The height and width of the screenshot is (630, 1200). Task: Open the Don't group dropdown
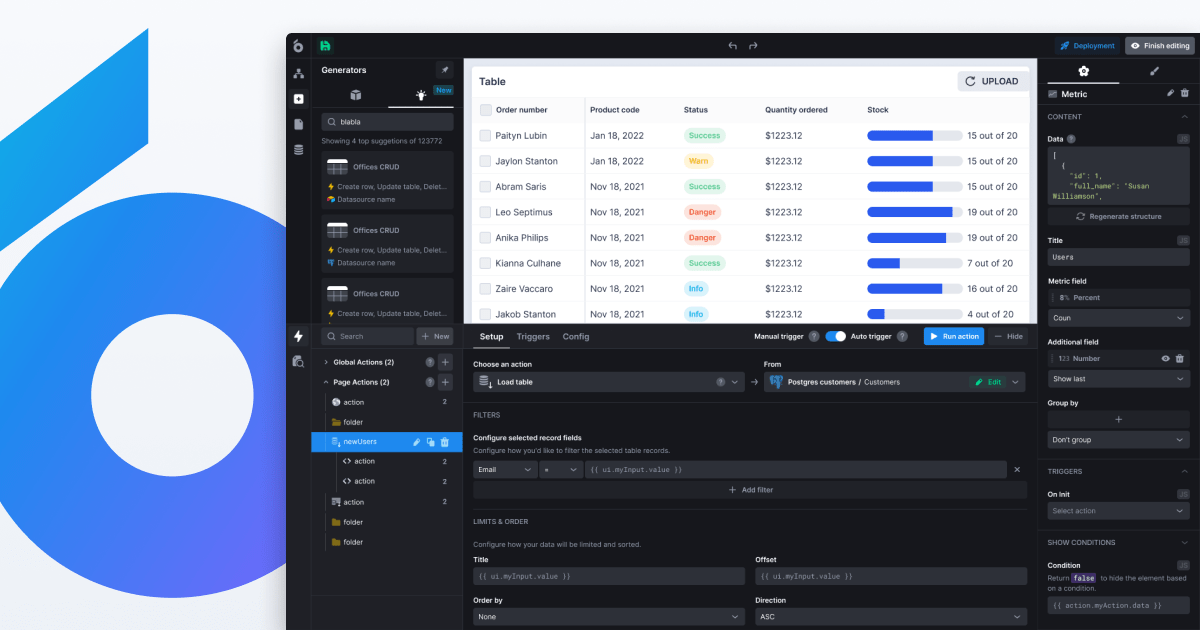pos(1117,439)
